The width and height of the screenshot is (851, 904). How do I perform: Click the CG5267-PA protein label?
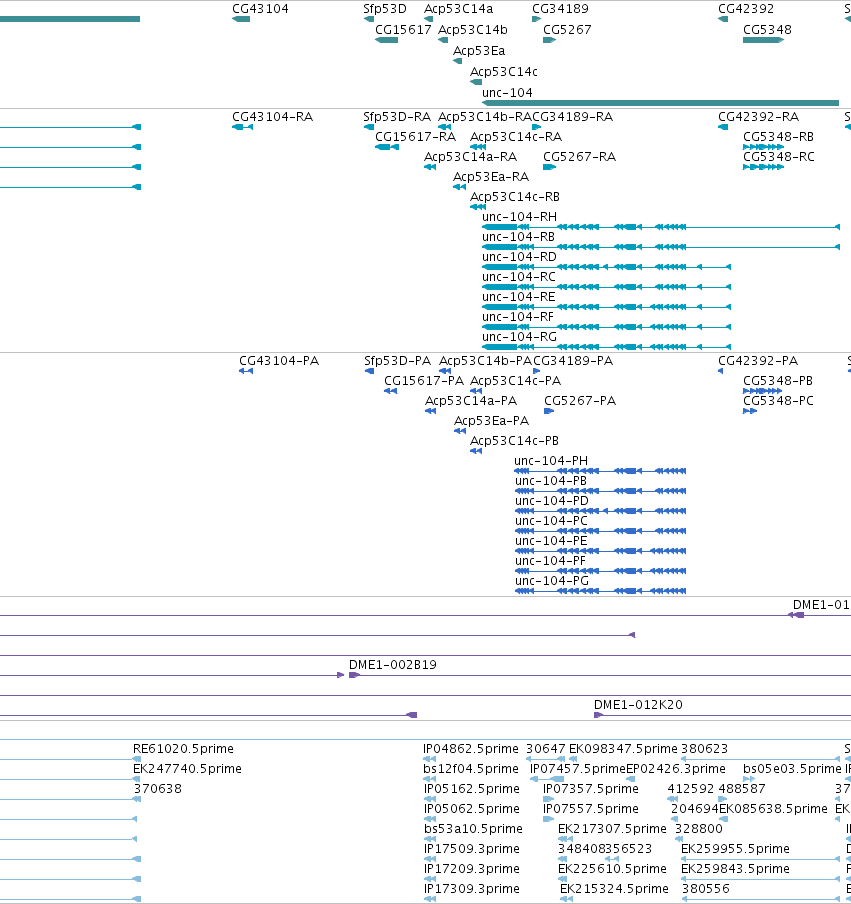[x=579, y=401]
